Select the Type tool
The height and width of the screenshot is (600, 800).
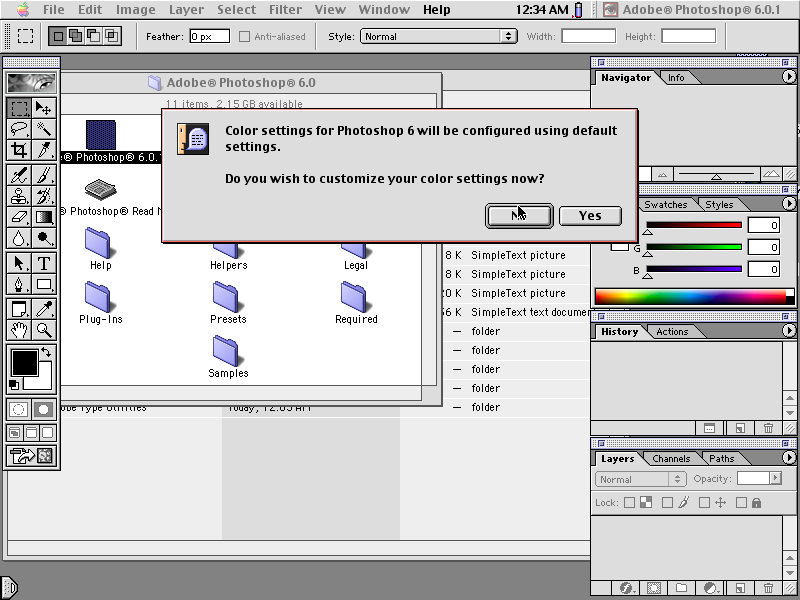pyautogui.click(x=44, y=263)
